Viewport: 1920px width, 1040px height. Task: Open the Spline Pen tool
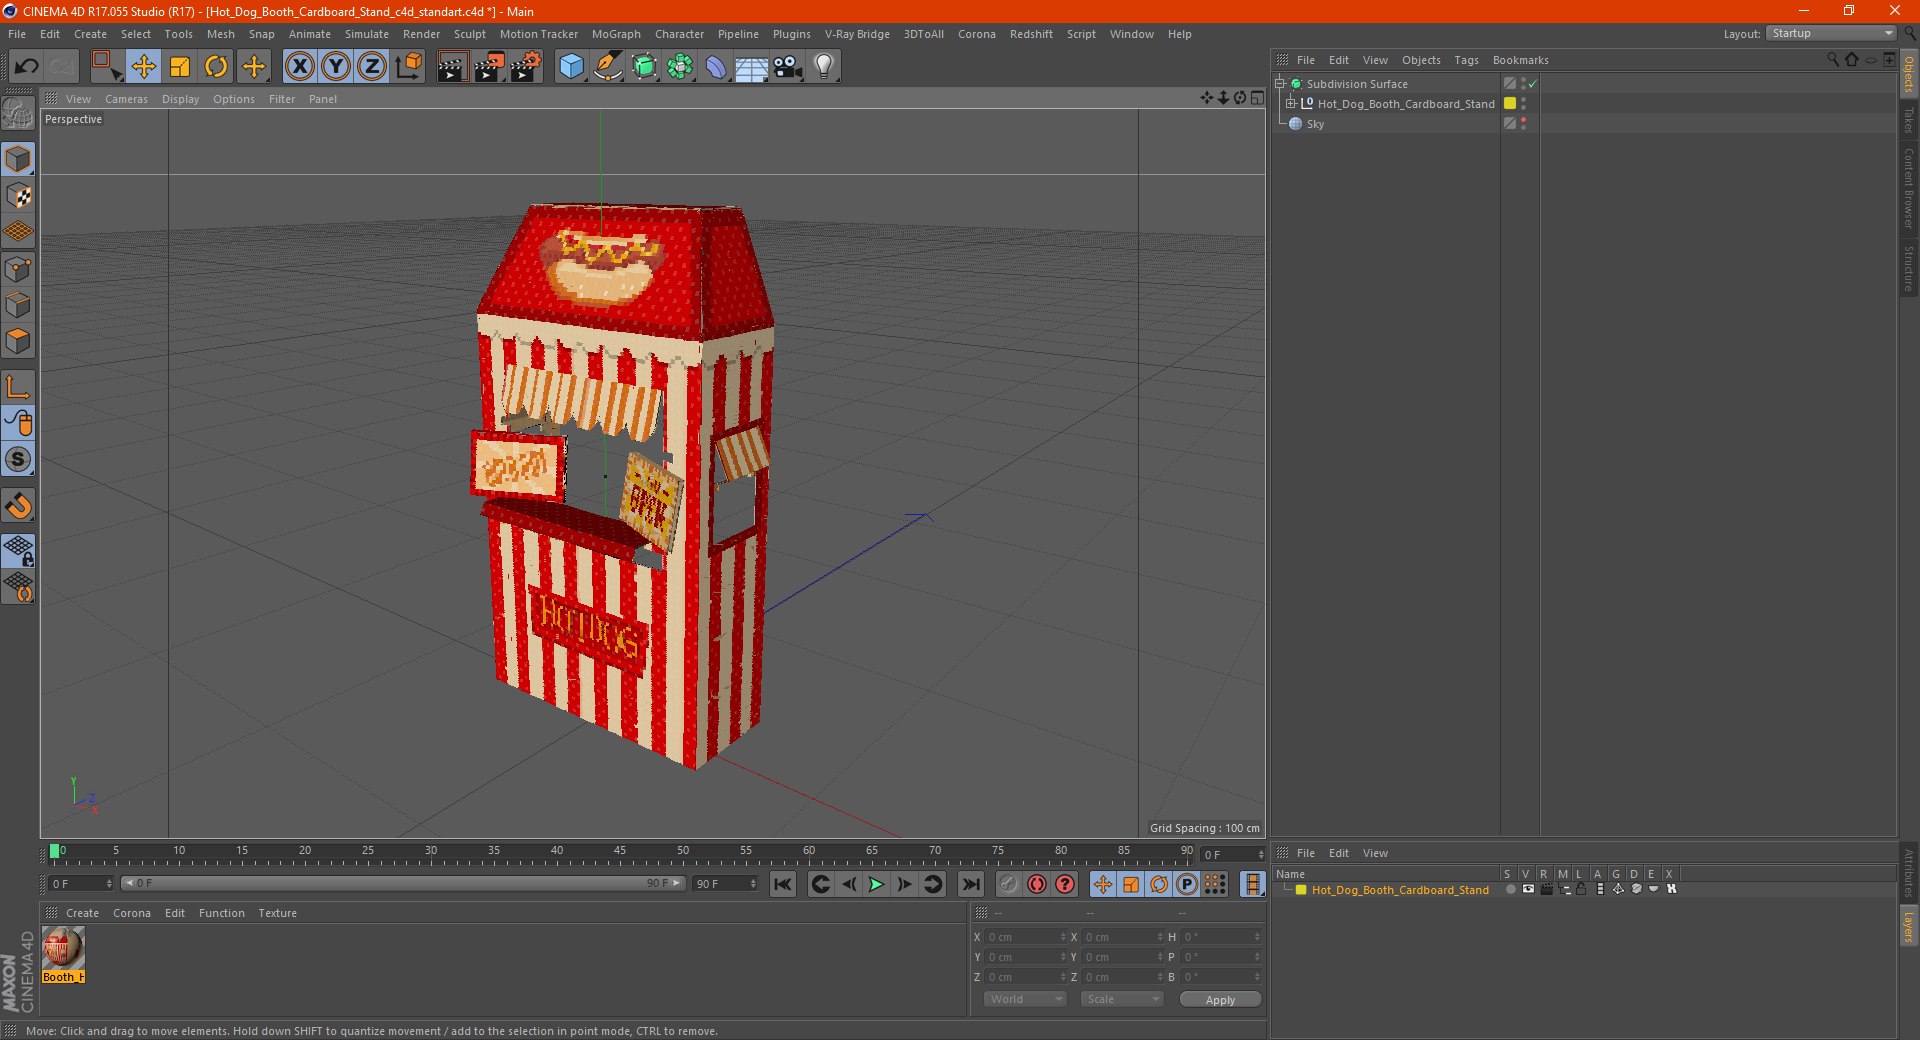pyautogui.click(x=608, y=67)
